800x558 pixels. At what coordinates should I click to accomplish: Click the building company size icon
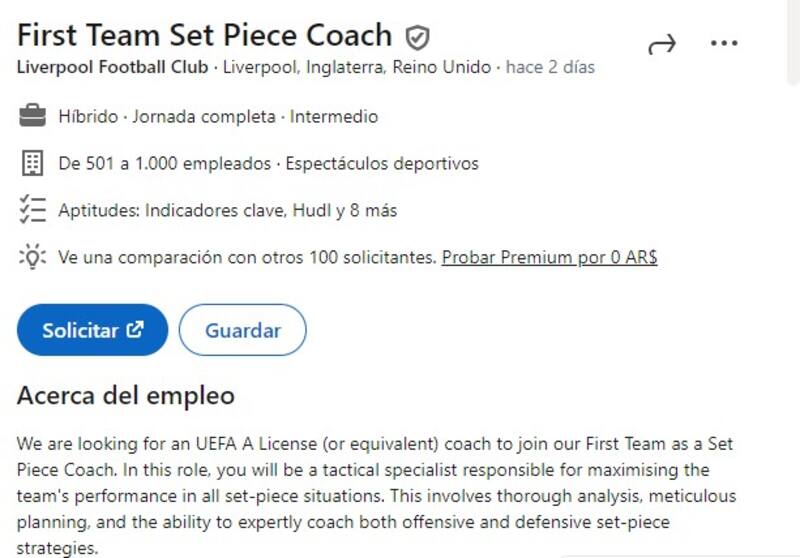pos(33,163)
